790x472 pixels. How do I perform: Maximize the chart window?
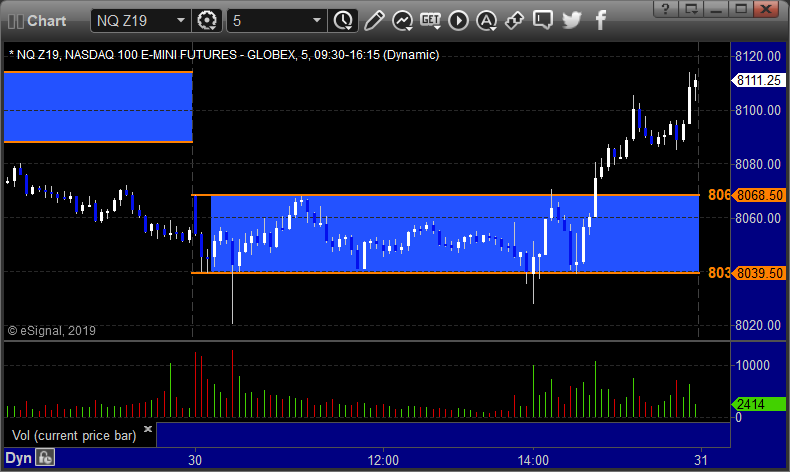[741, 9]
